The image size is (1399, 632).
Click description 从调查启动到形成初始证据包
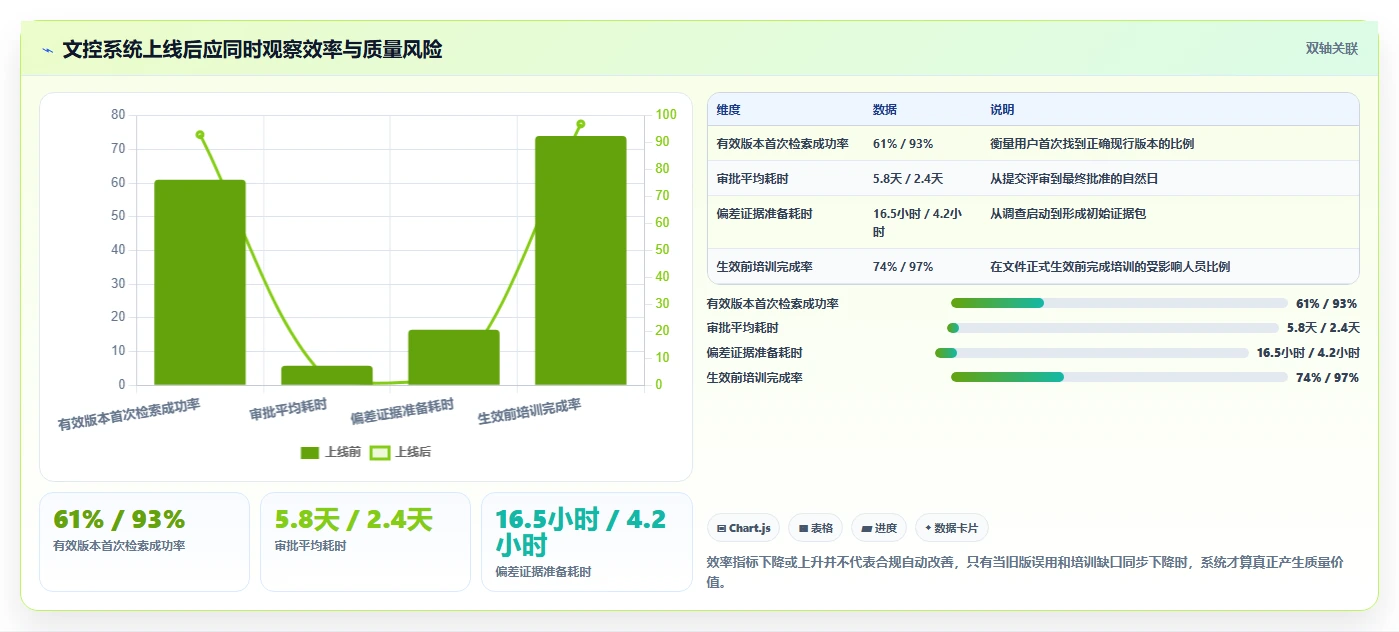tap(1068, 213)
